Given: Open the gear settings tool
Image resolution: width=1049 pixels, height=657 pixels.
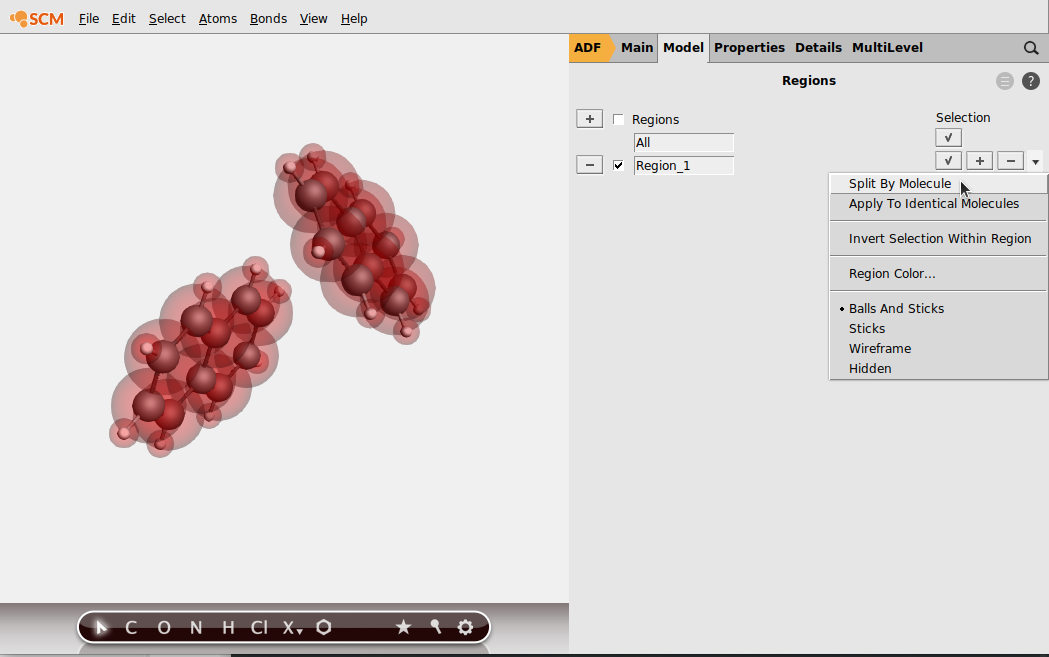Looking at the screenshot, I should pos(466,627).
